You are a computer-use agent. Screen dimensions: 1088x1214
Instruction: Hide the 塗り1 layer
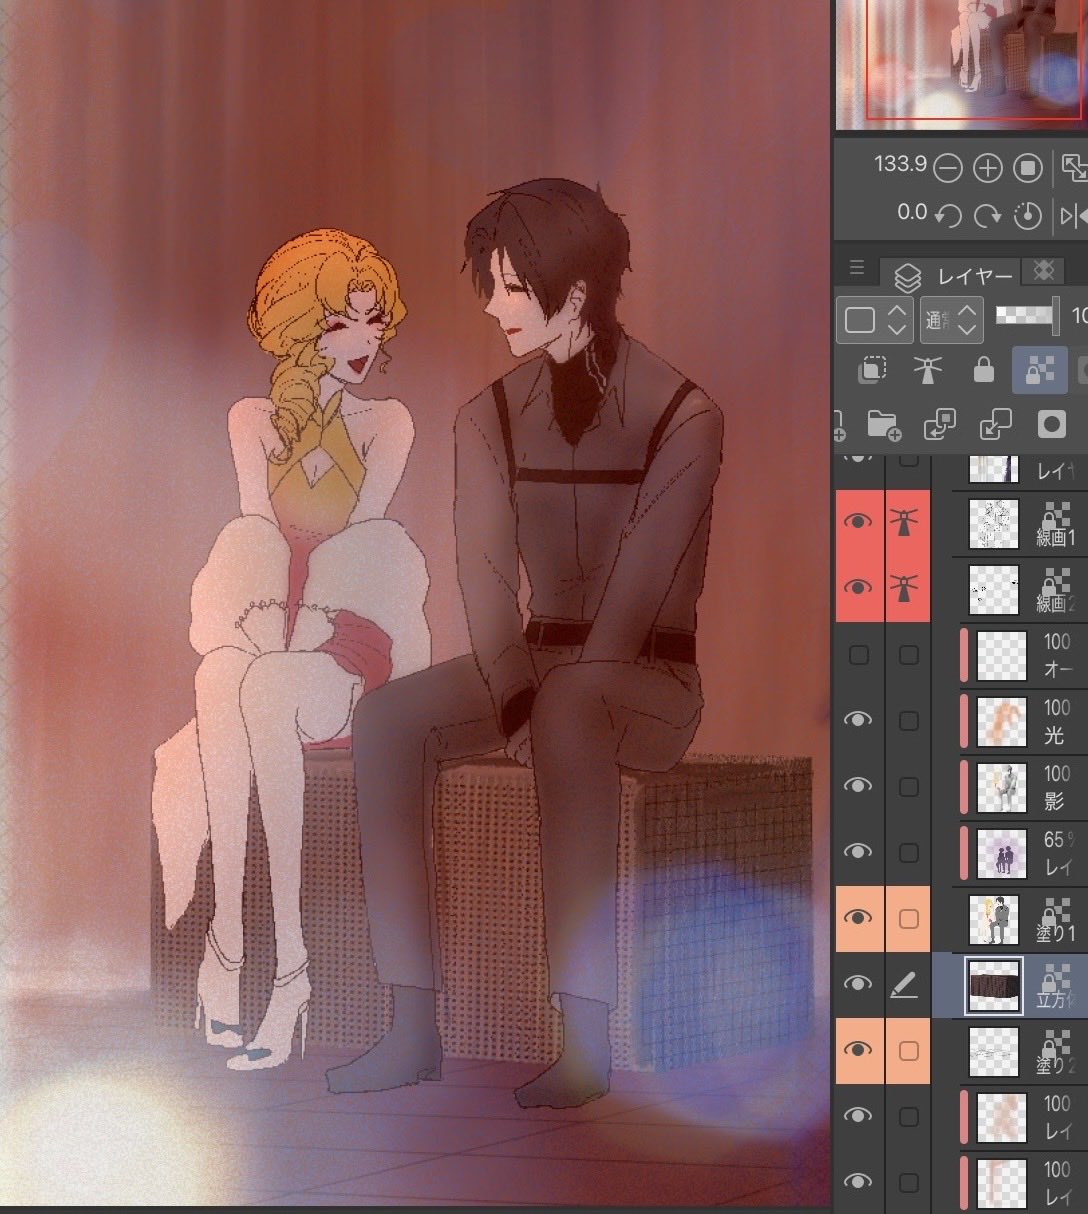click(x=858, y=918)
